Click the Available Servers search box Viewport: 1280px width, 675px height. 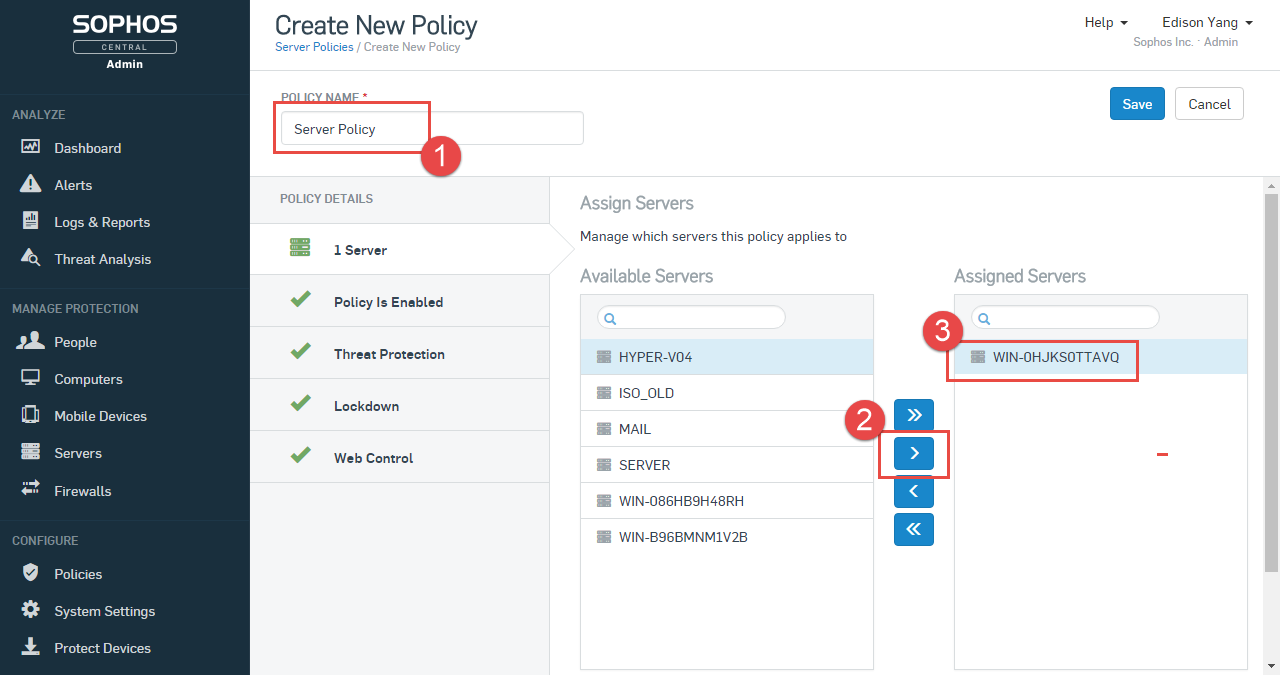coord(691,317)
